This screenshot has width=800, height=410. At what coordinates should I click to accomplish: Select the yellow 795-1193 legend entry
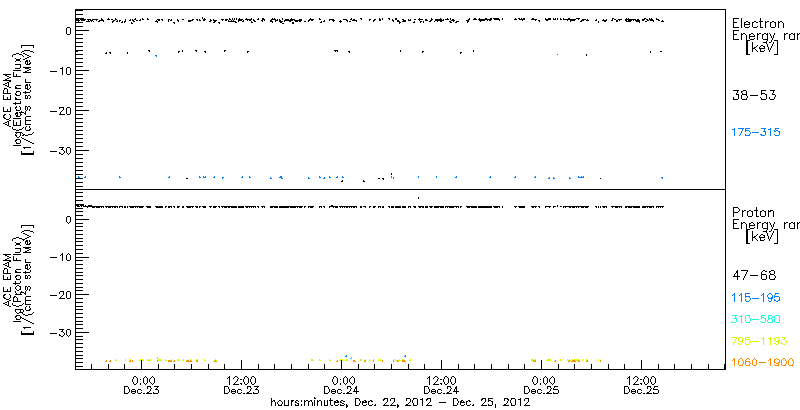click(x=760, y=341)
